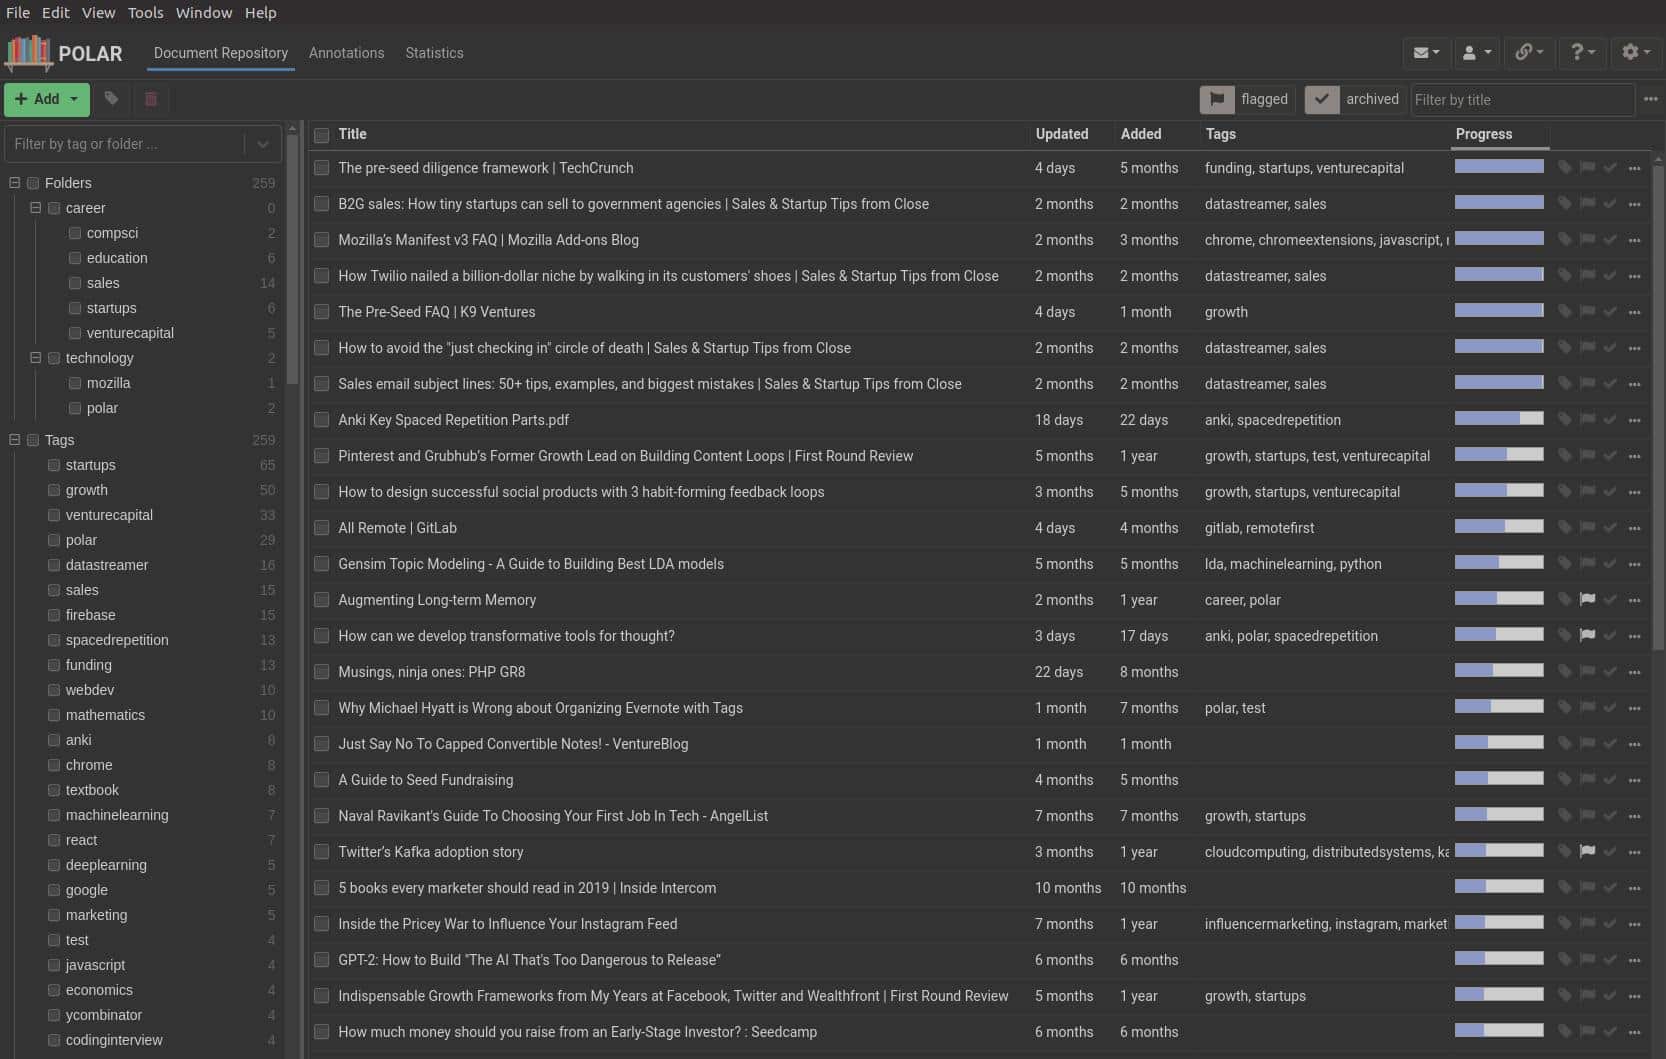Open the help question mark menu
1666x1059 pixels.
tap(1582, 52)
